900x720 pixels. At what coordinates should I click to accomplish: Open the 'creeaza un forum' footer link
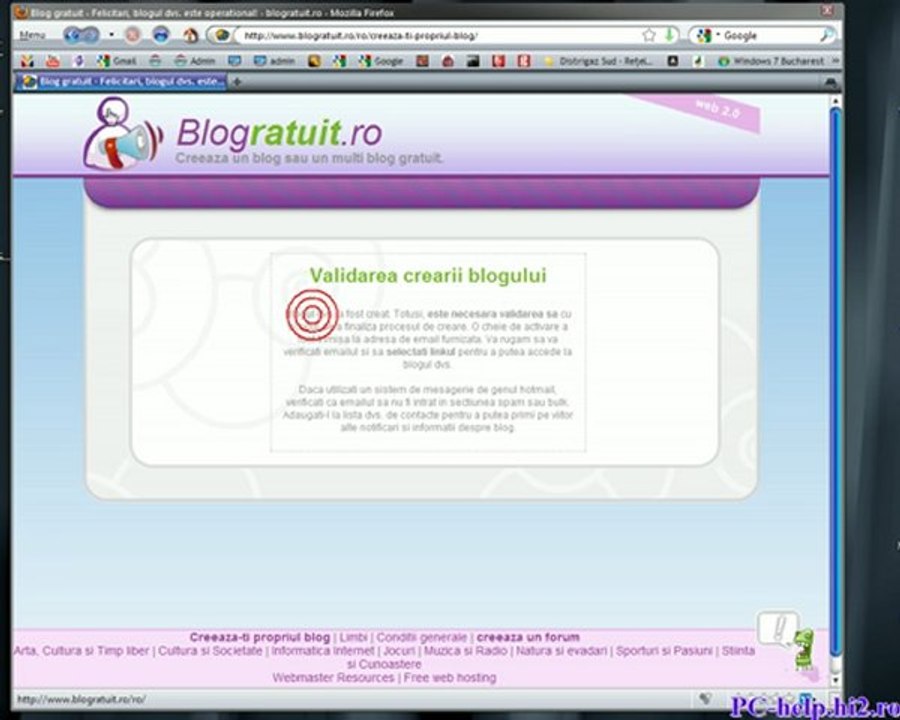point(528,637)
